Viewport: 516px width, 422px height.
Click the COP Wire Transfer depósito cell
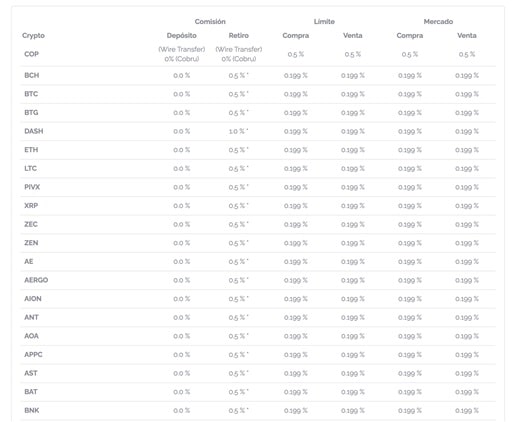point(182,54)
